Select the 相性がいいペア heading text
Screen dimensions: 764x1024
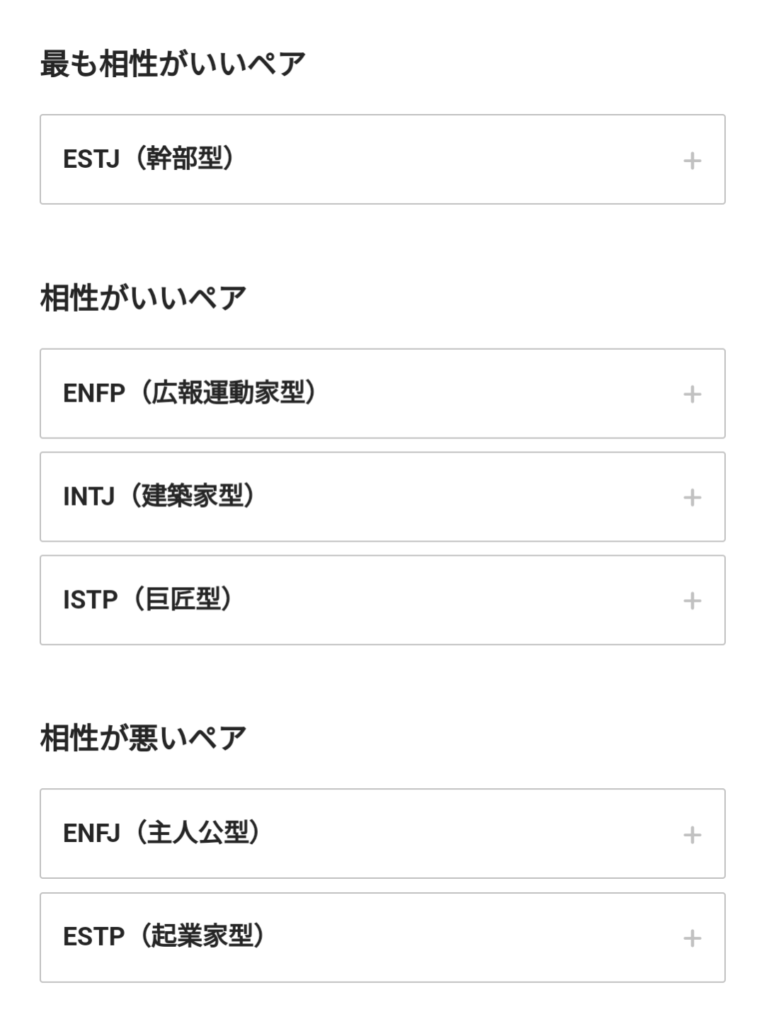pos(143,297)
